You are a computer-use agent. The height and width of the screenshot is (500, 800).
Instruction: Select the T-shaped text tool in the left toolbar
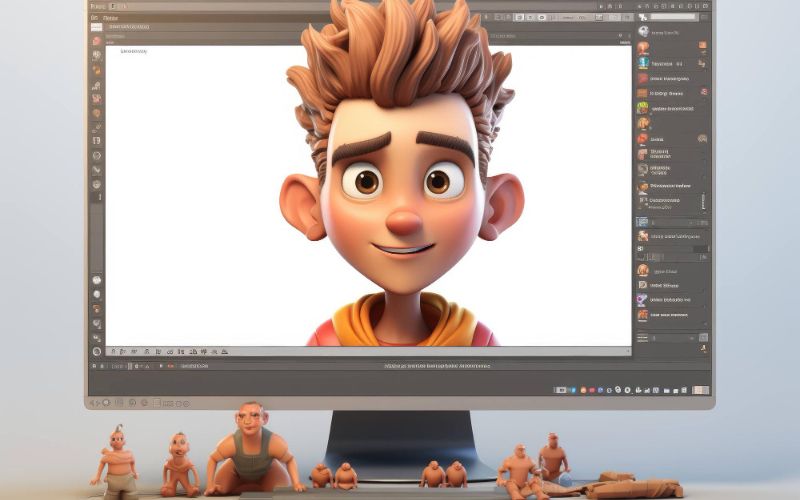tap(96, 141)
